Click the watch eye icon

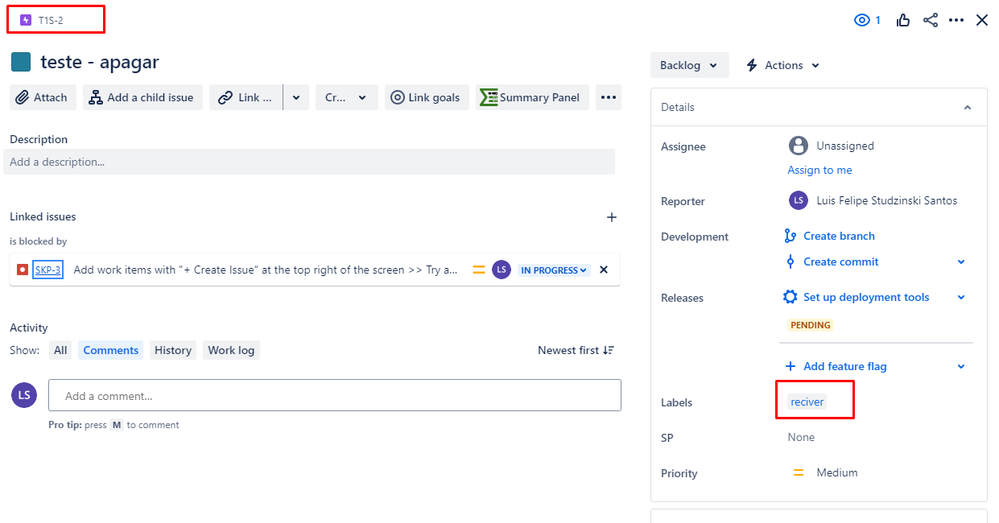coord(861,20)
